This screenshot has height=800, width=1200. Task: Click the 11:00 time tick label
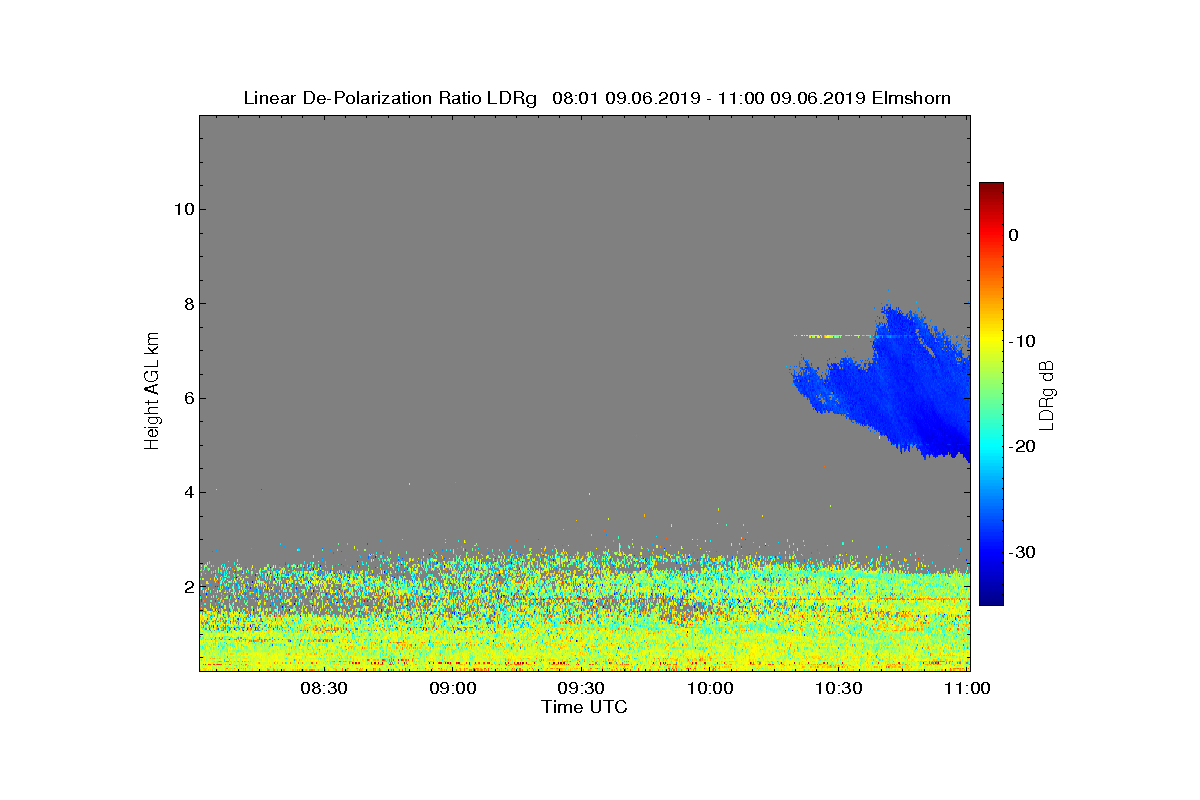pos(967,688)
